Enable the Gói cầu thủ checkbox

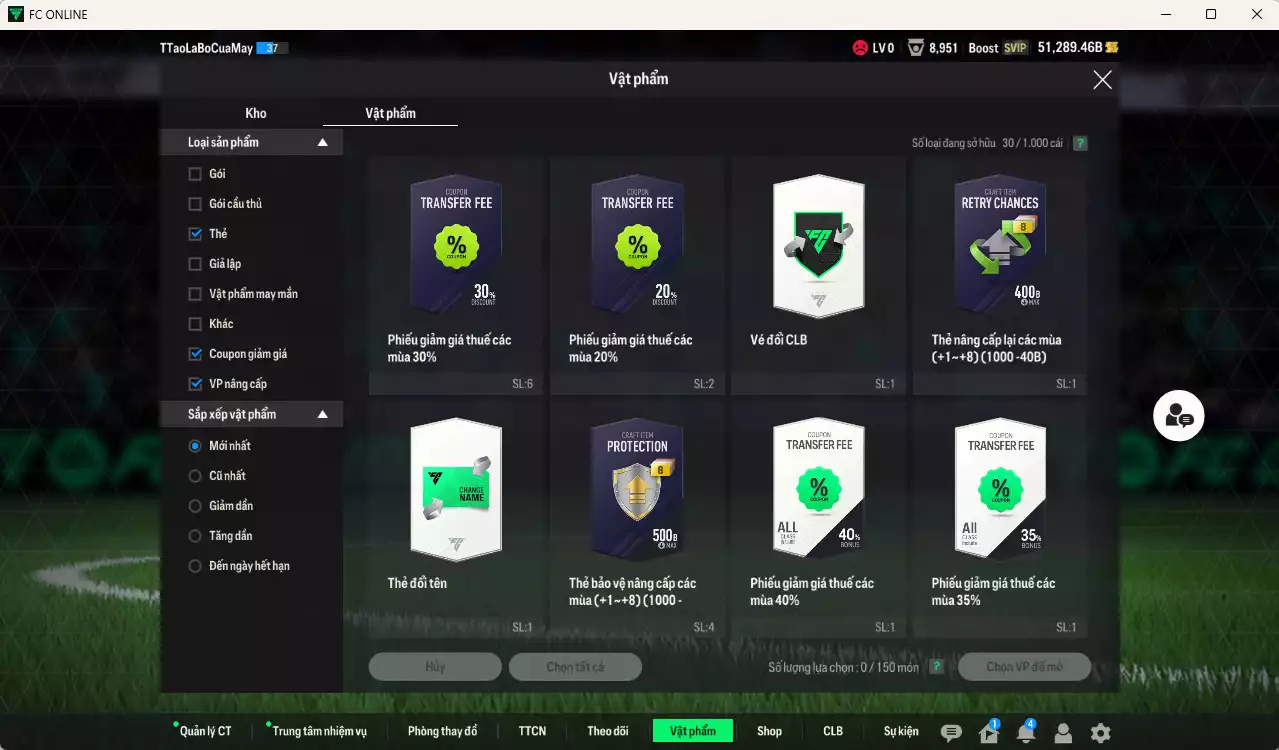tap(195, 204)
